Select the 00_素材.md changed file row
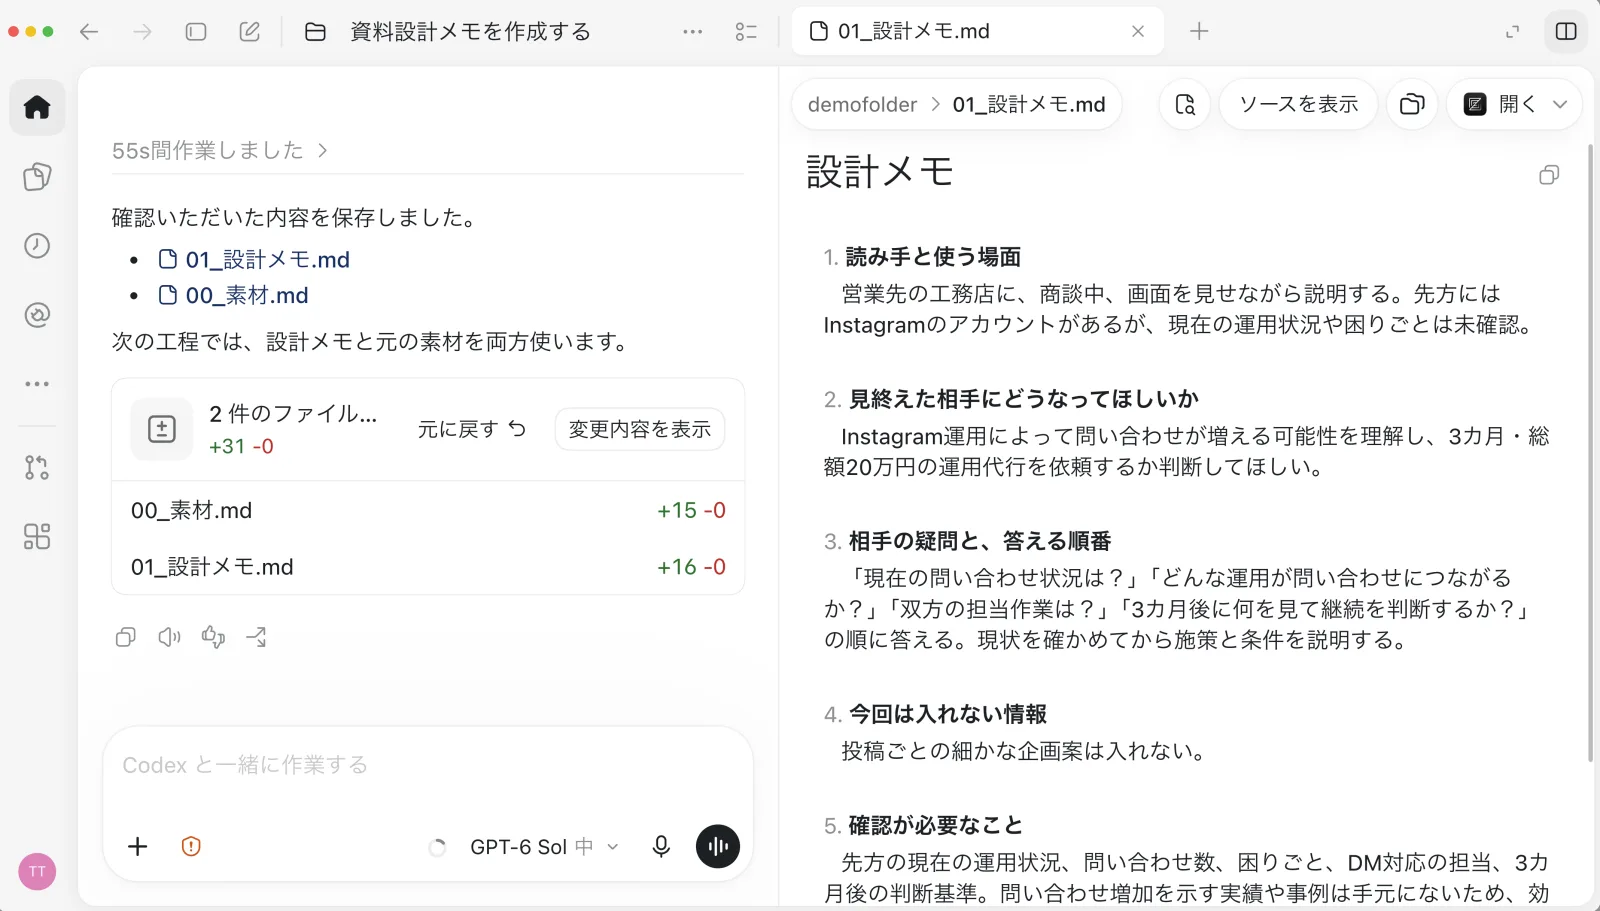 click(x=428, y=510)
